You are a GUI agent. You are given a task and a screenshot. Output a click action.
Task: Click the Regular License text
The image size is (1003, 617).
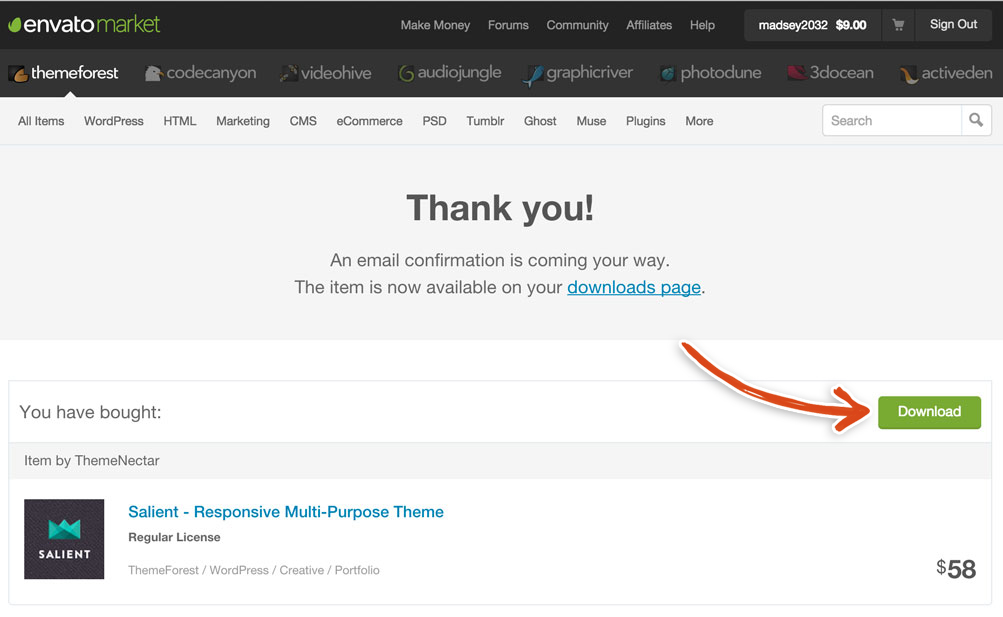(x=174, y=537)
